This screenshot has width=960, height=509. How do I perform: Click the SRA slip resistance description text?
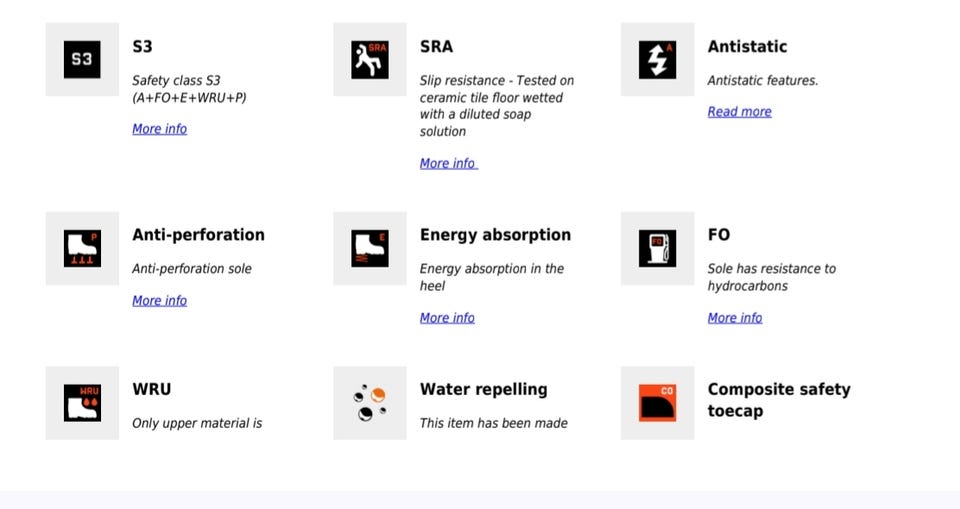click(496, 106)
